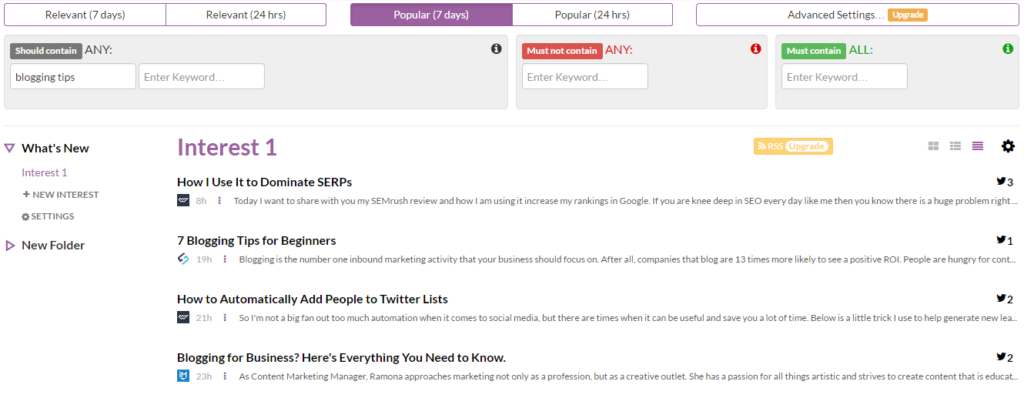
Task: Choose the Relevant (24 hrs) tab
Action: tap(246, 14)
